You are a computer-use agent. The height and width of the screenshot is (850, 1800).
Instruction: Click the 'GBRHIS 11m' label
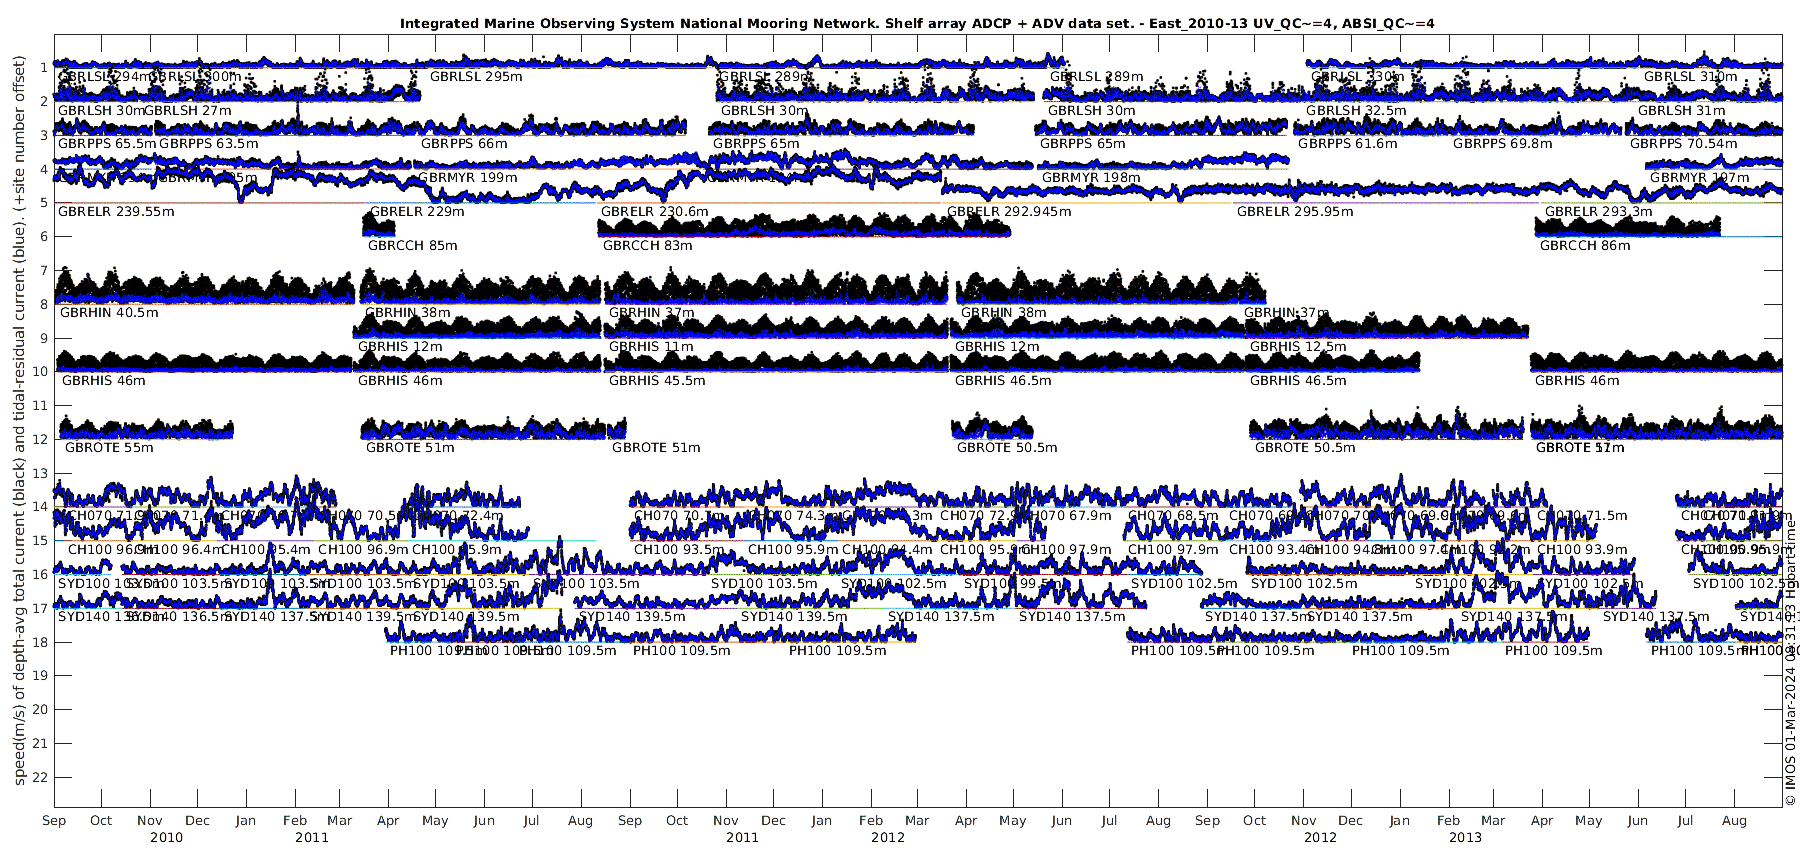[x=650, y=346]
